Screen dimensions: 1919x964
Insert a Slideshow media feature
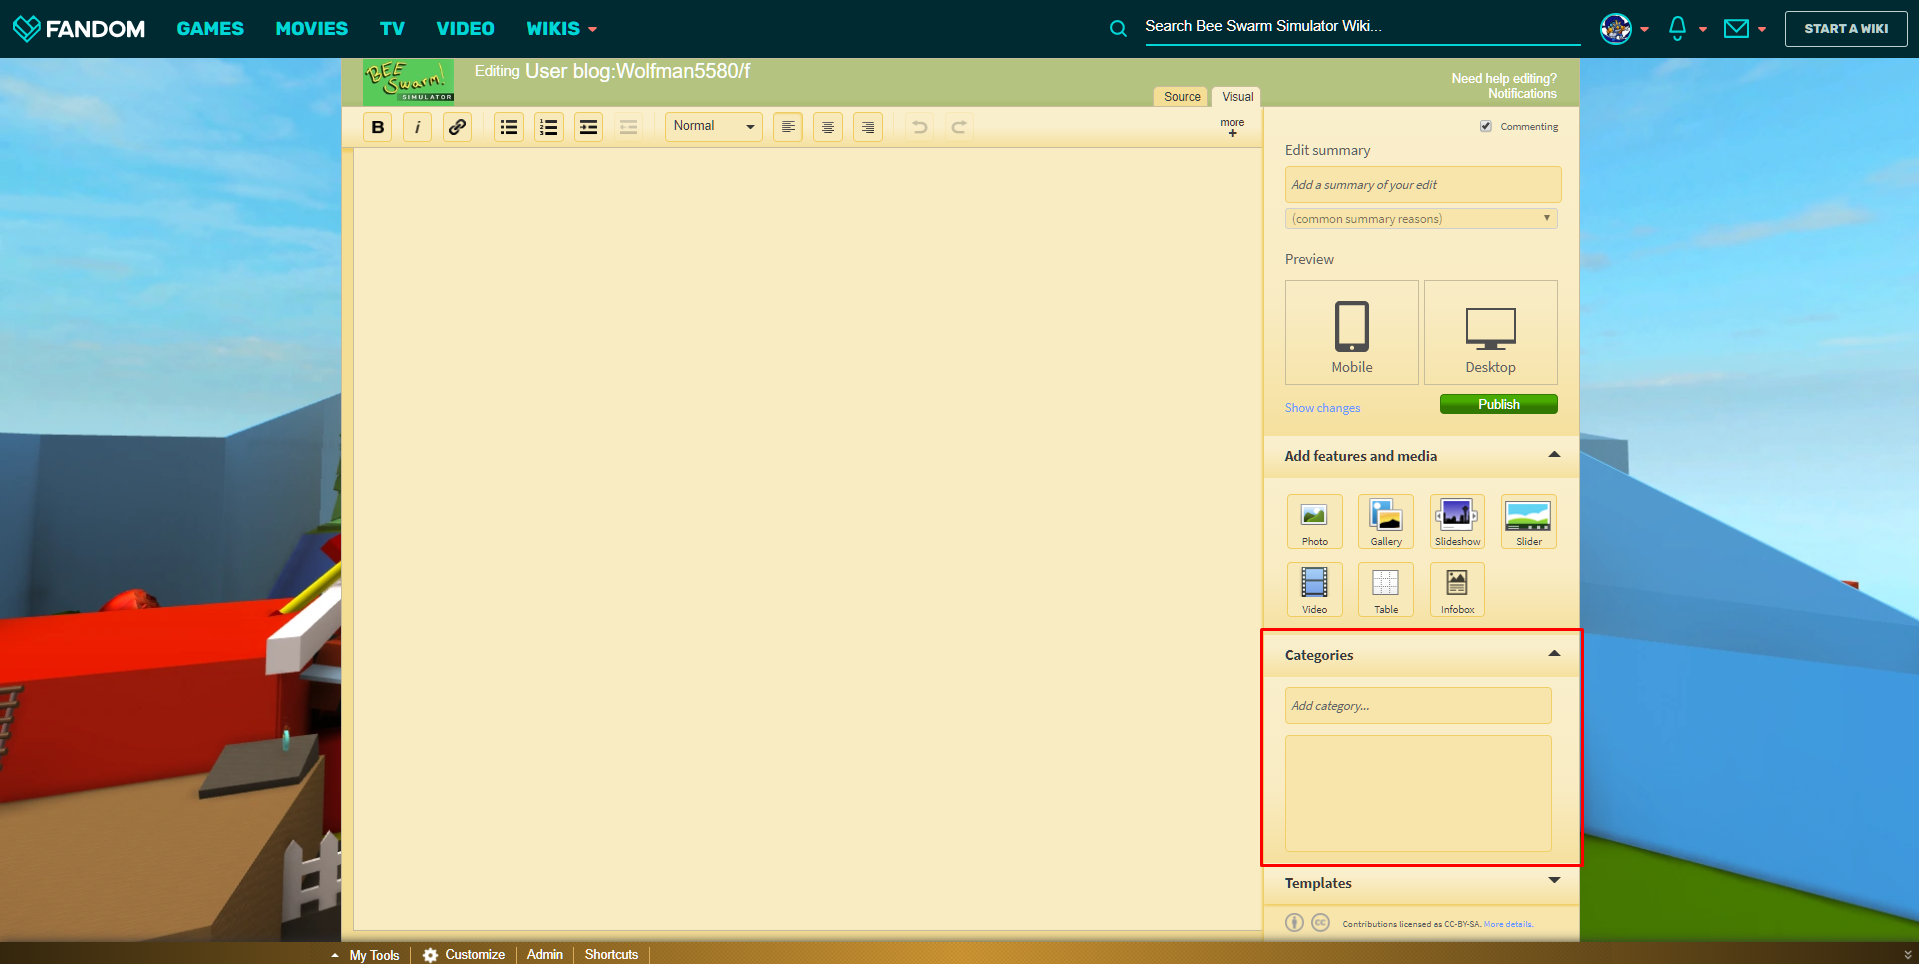coord(1457,521)
